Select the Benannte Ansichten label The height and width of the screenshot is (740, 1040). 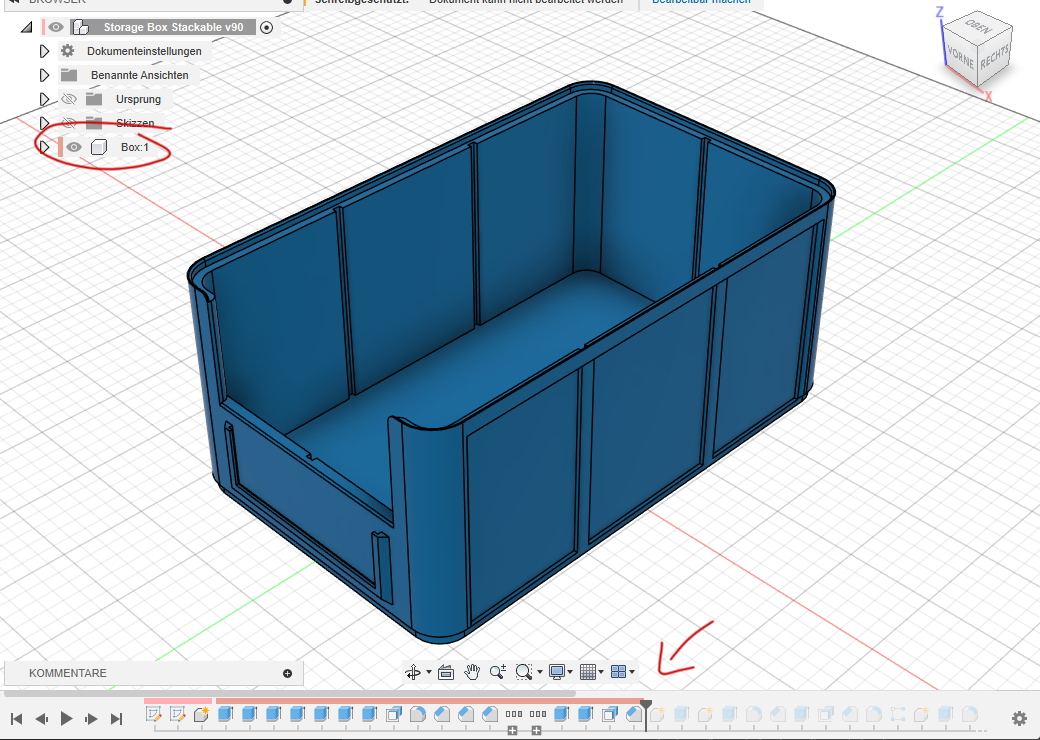[139, 75]
